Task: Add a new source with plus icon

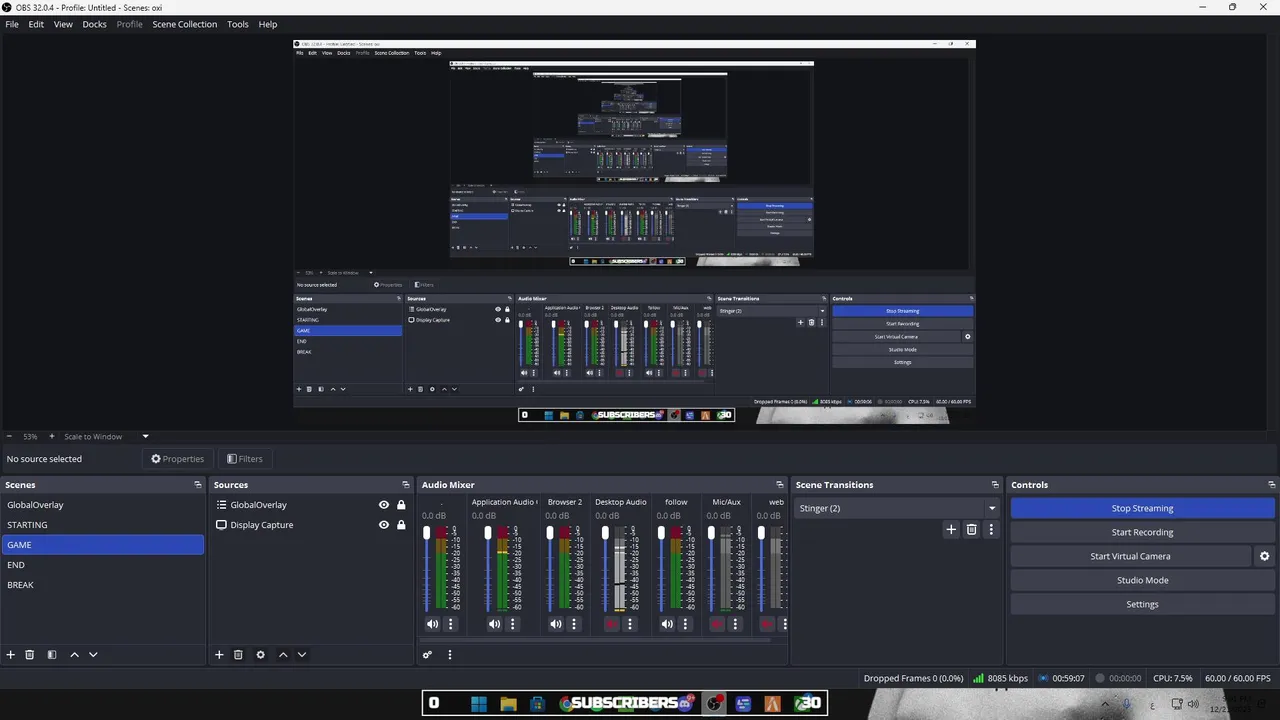Action: [x=219, y=655]
